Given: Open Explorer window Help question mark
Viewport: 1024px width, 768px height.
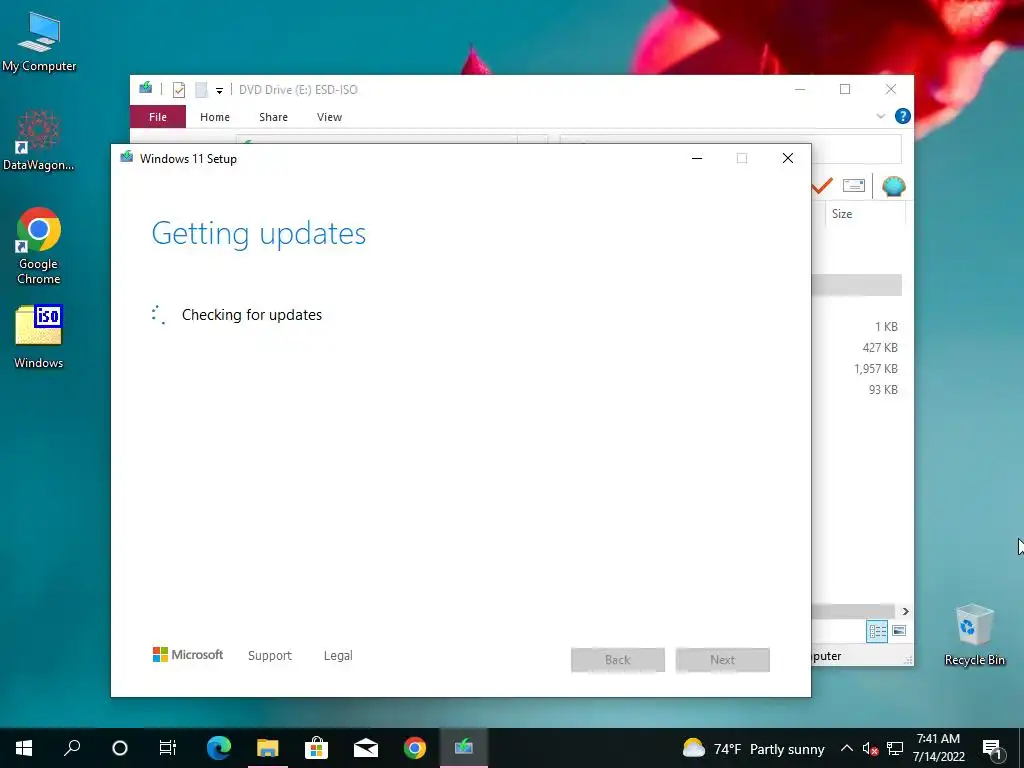Looking at the screenshot, I should (903, 116).
